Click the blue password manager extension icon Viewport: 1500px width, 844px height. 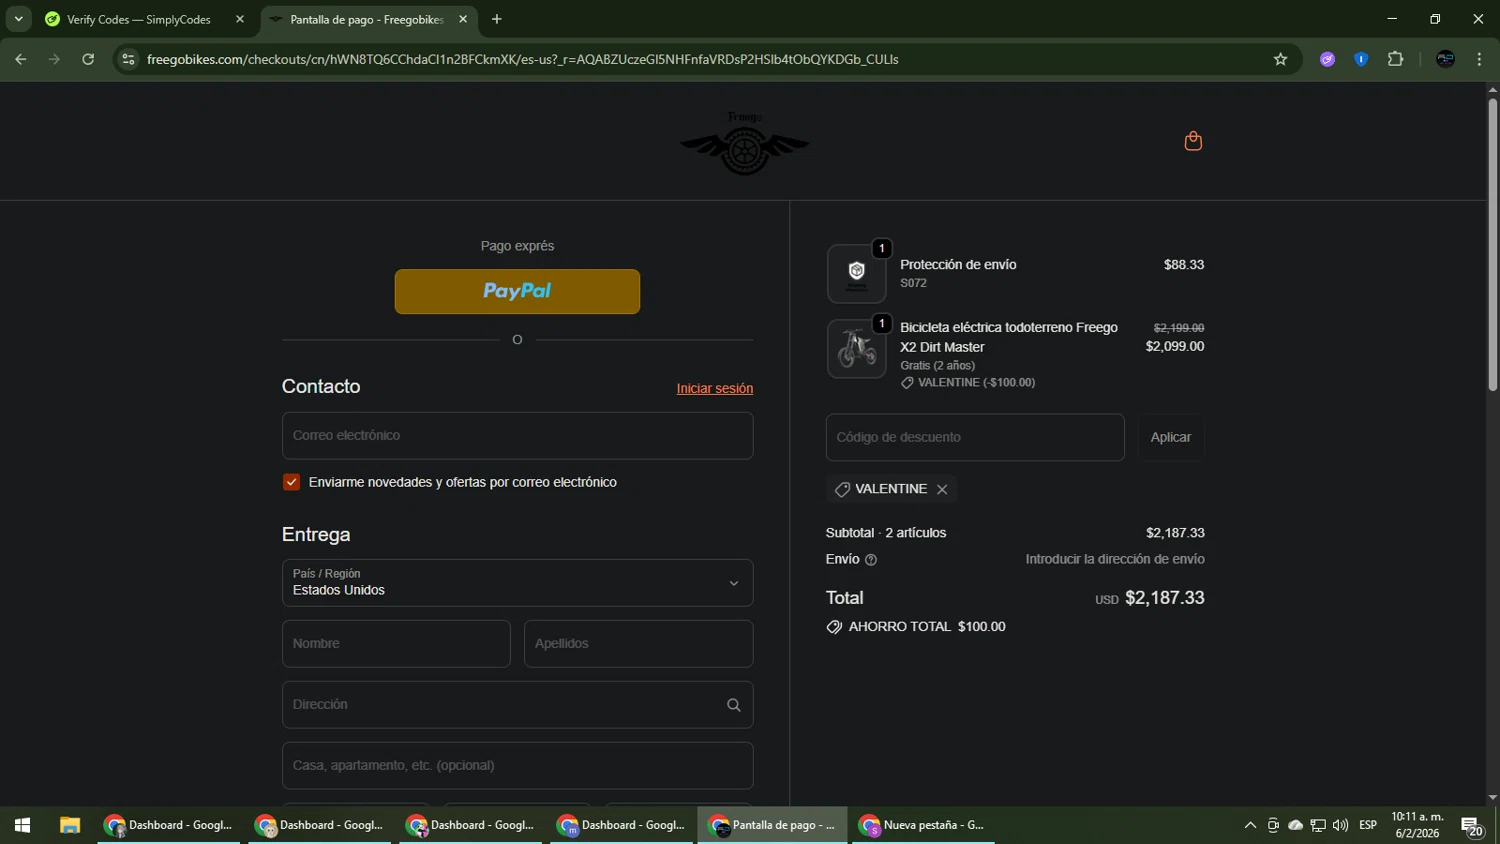pos(1361,59)
